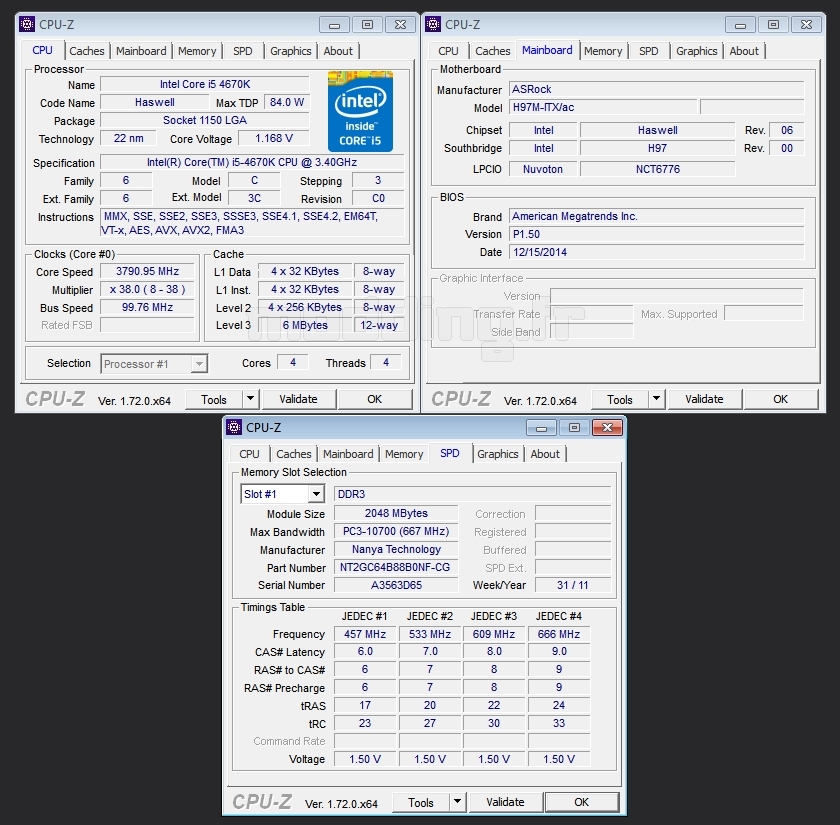Click Bus Speed value 99.76 MHz

coord(147,307)
